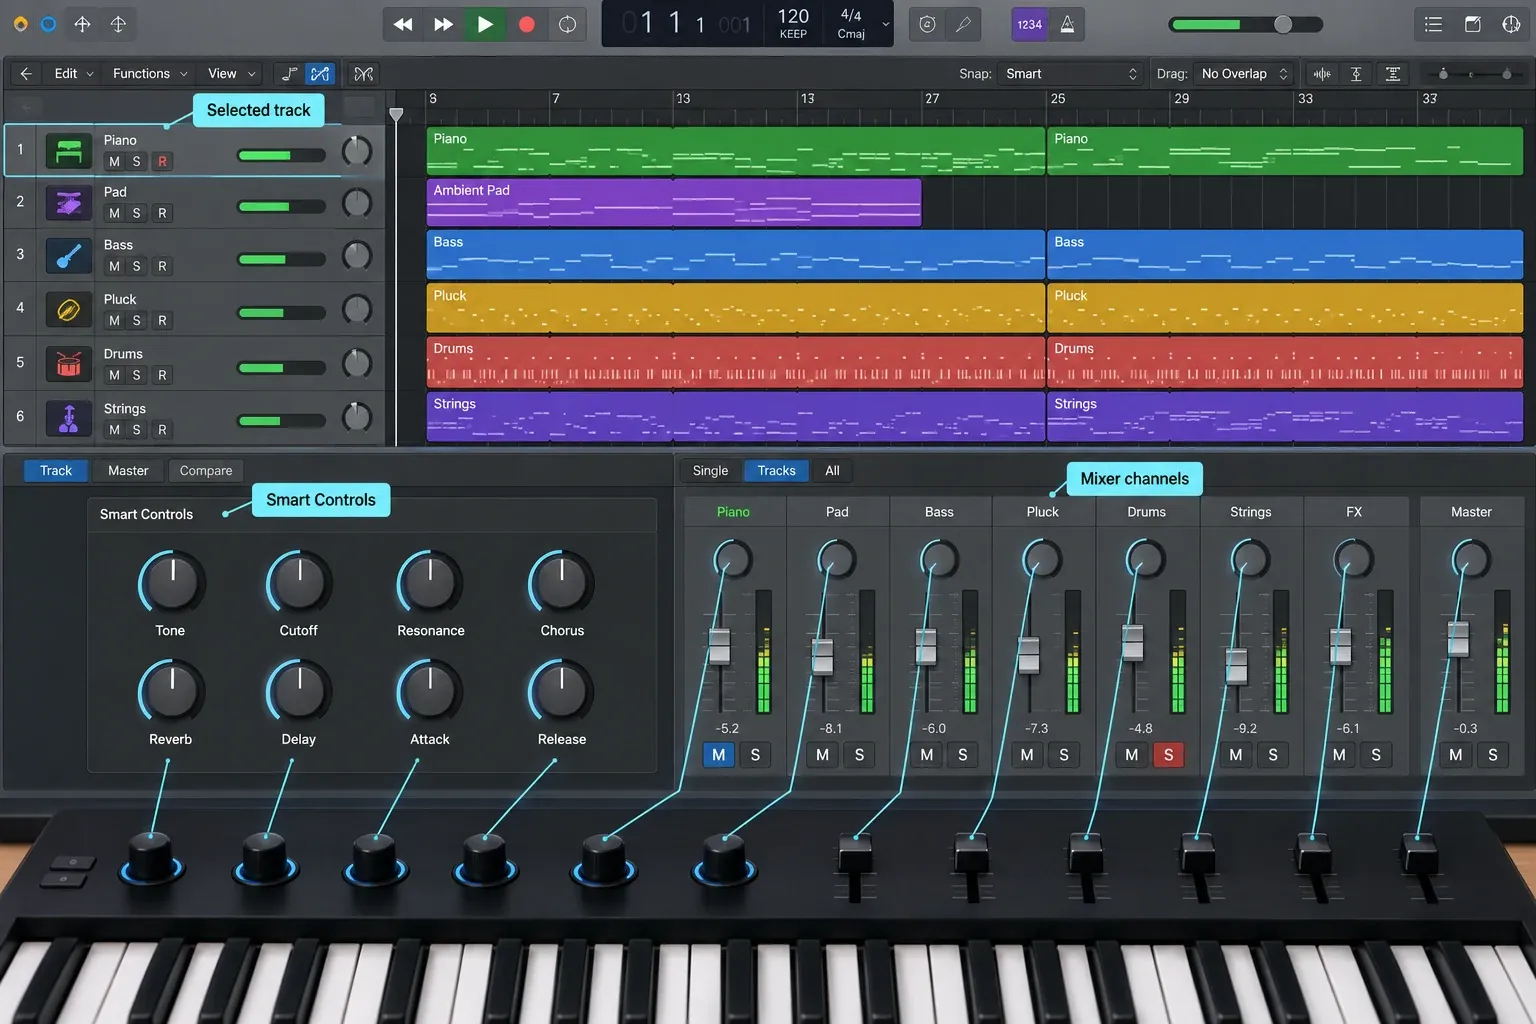Mute the Bass track in track header
The image size is (1536, 1024).
tap(114, 266)
